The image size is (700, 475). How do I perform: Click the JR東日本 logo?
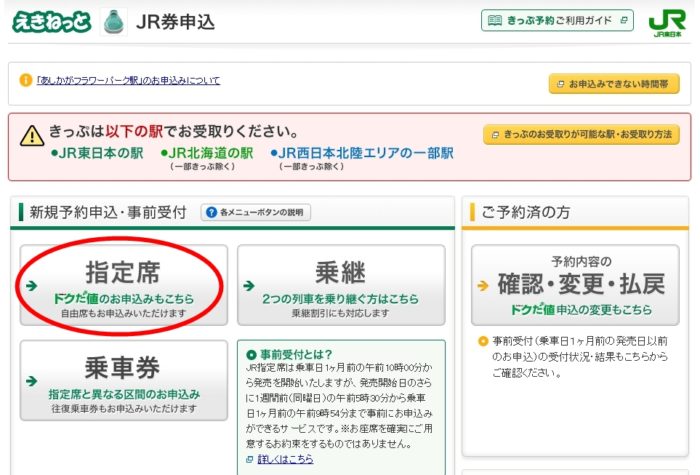667,24
